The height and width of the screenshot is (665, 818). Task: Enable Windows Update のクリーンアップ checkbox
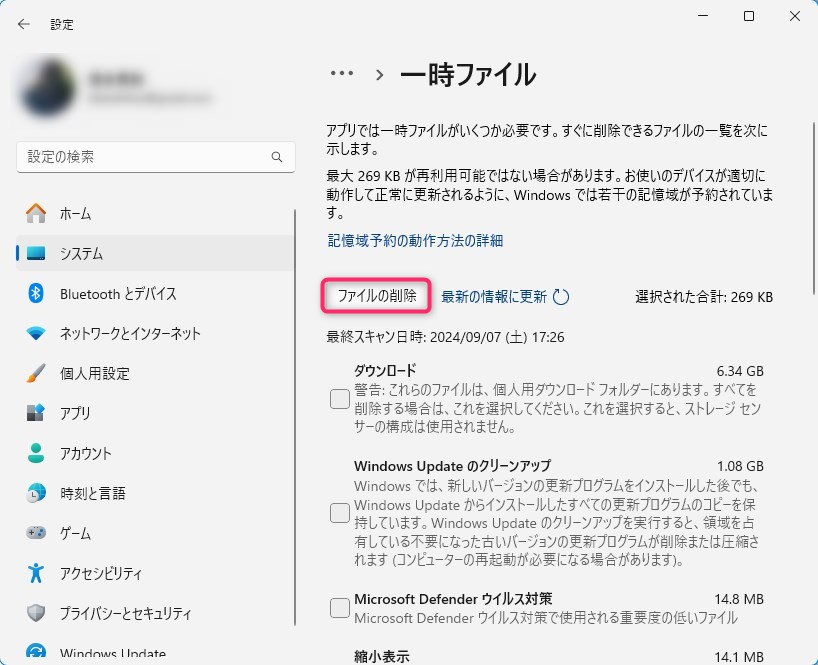(x=340, y=513)
